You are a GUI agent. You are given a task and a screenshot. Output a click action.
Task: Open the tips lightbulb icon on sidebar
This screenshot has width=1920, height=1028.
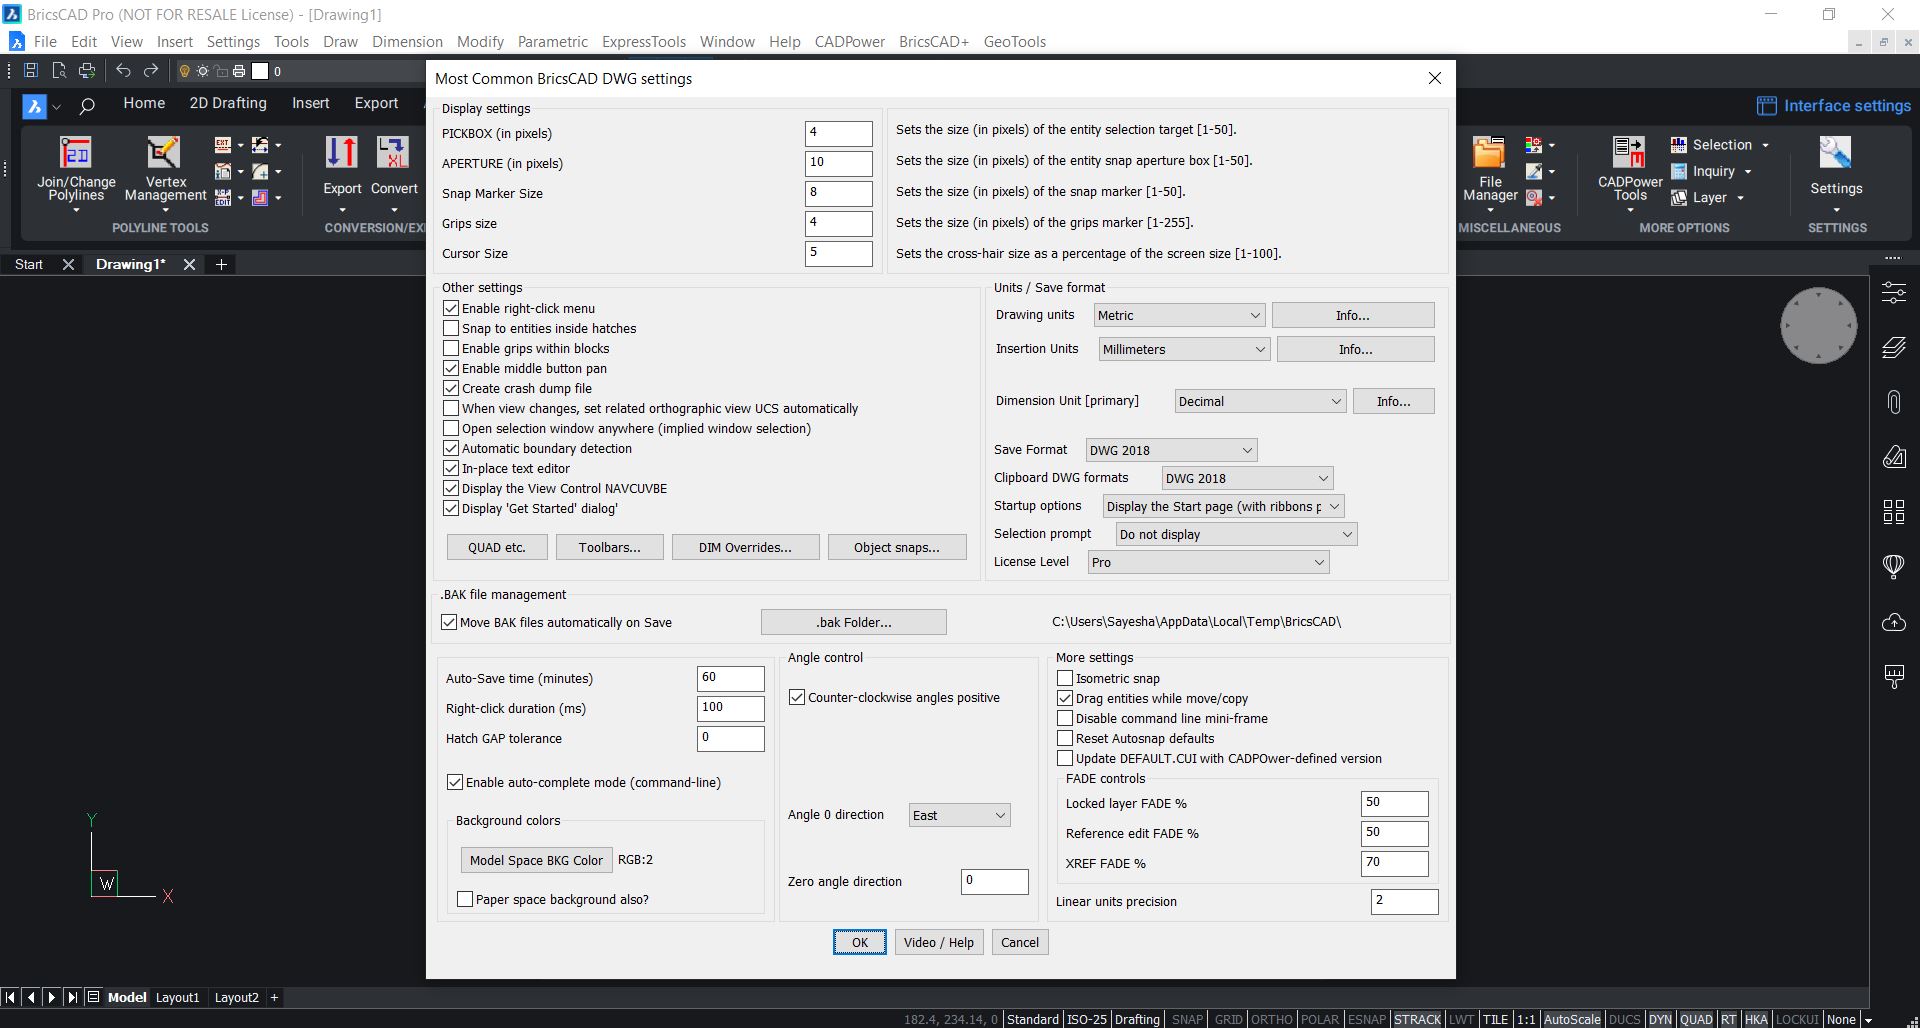tap(1894, 566)
